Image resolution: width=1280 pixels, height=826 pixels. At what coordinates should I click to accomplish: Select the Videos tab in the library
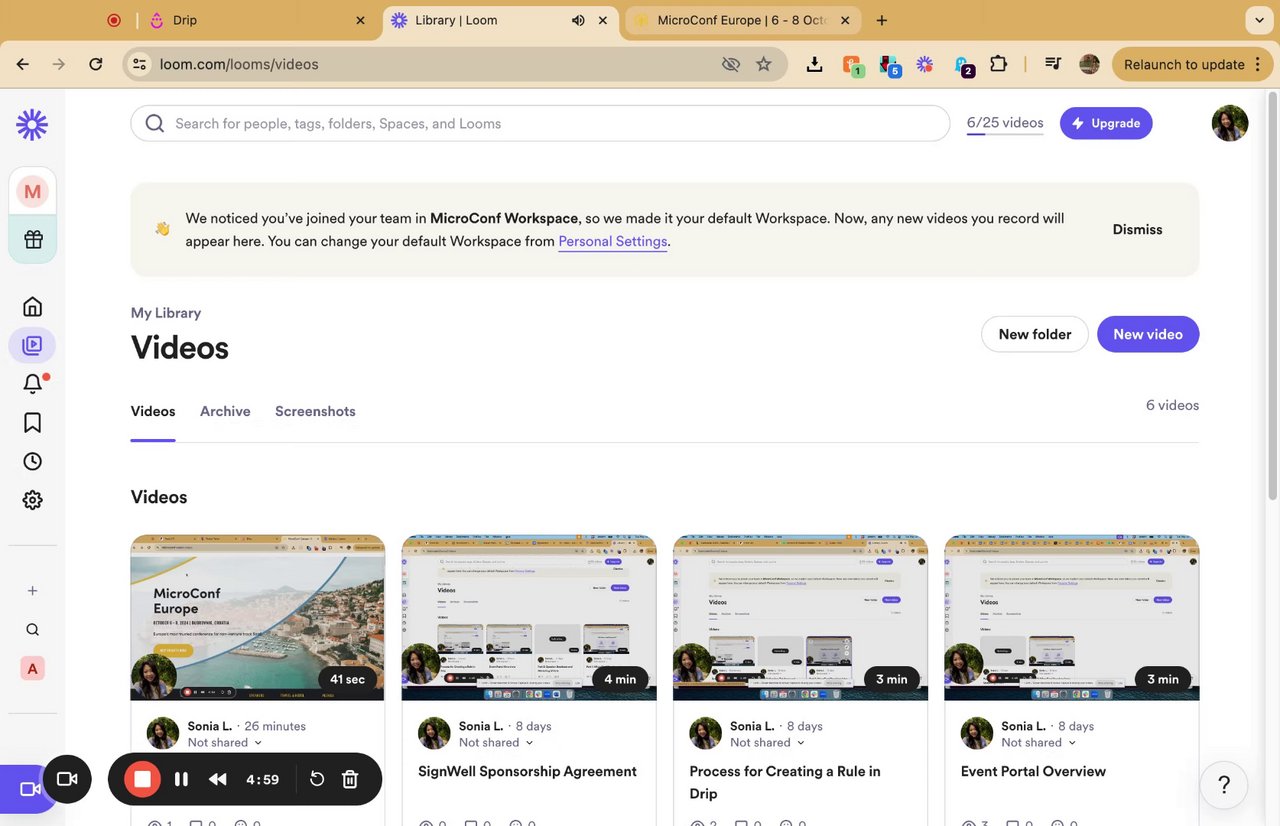153,411
